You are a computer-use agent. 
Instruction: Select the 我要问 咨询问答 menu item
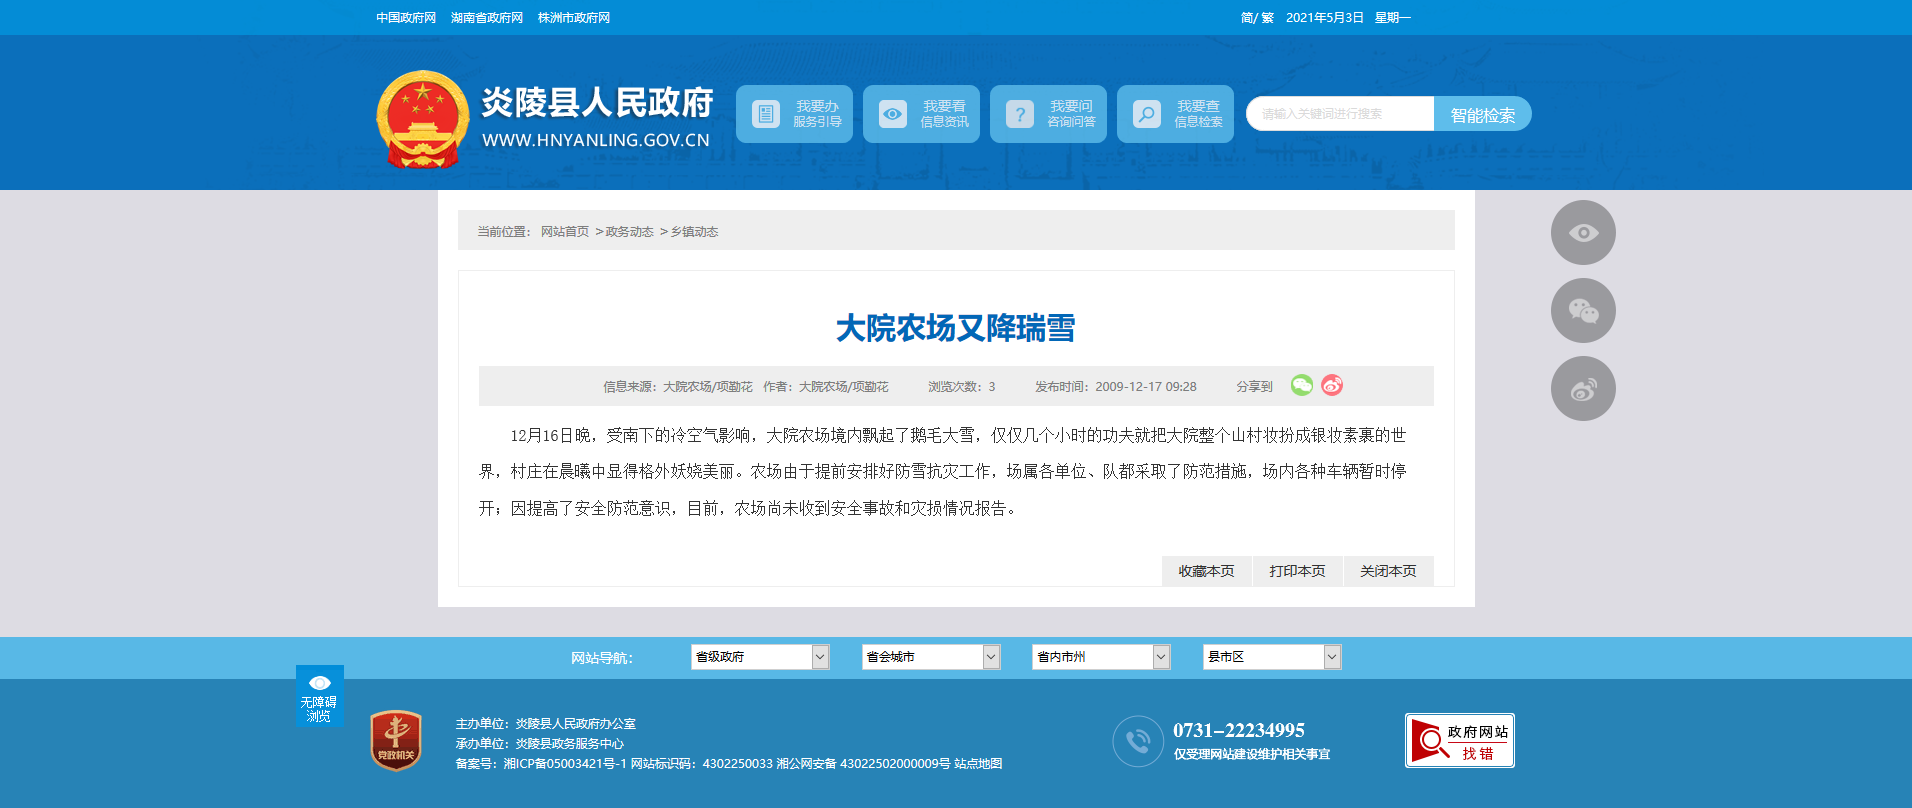[1048, 114]
